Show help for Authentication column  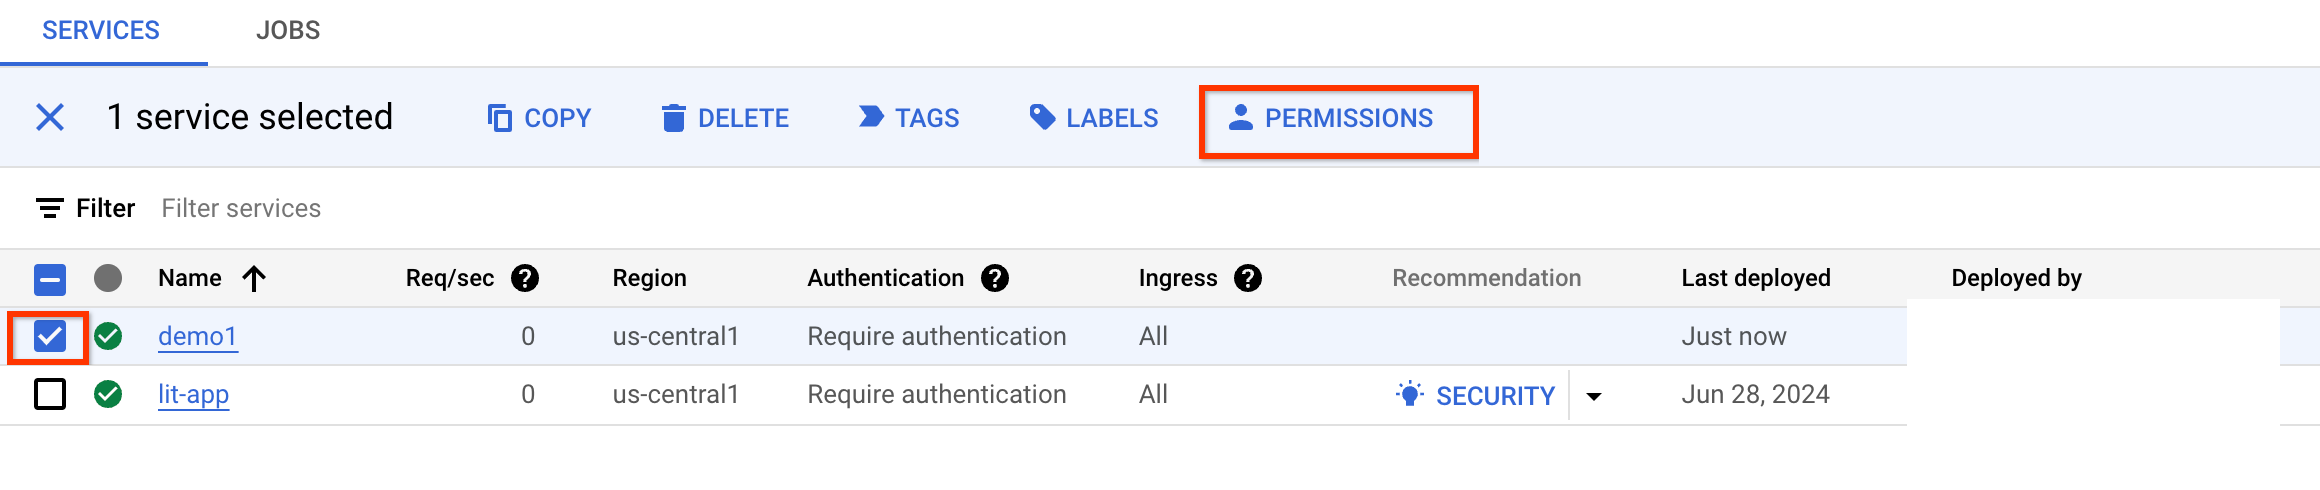pyautogui.click(x=995, y=278)
